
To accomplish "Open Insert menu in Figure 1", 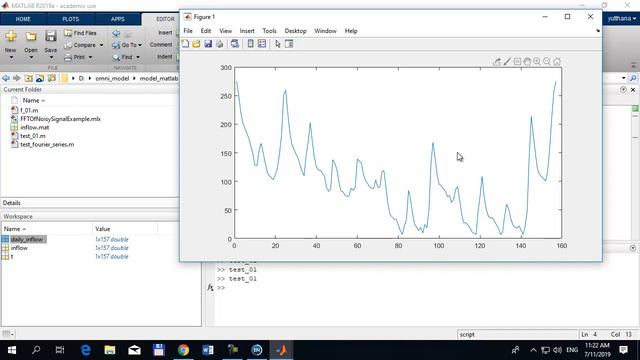I will pos(247,31).
